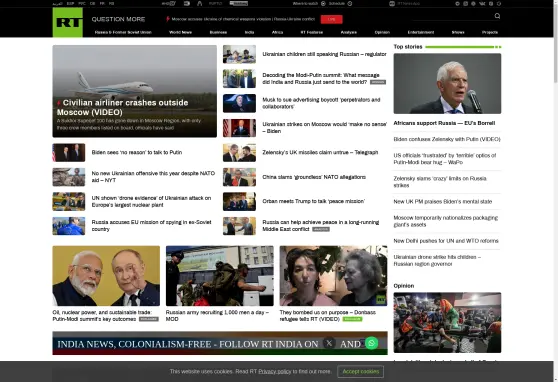The width and height of the screenshot is (558, 382).
Task: Open the Africa menu item
Action: 277,32
